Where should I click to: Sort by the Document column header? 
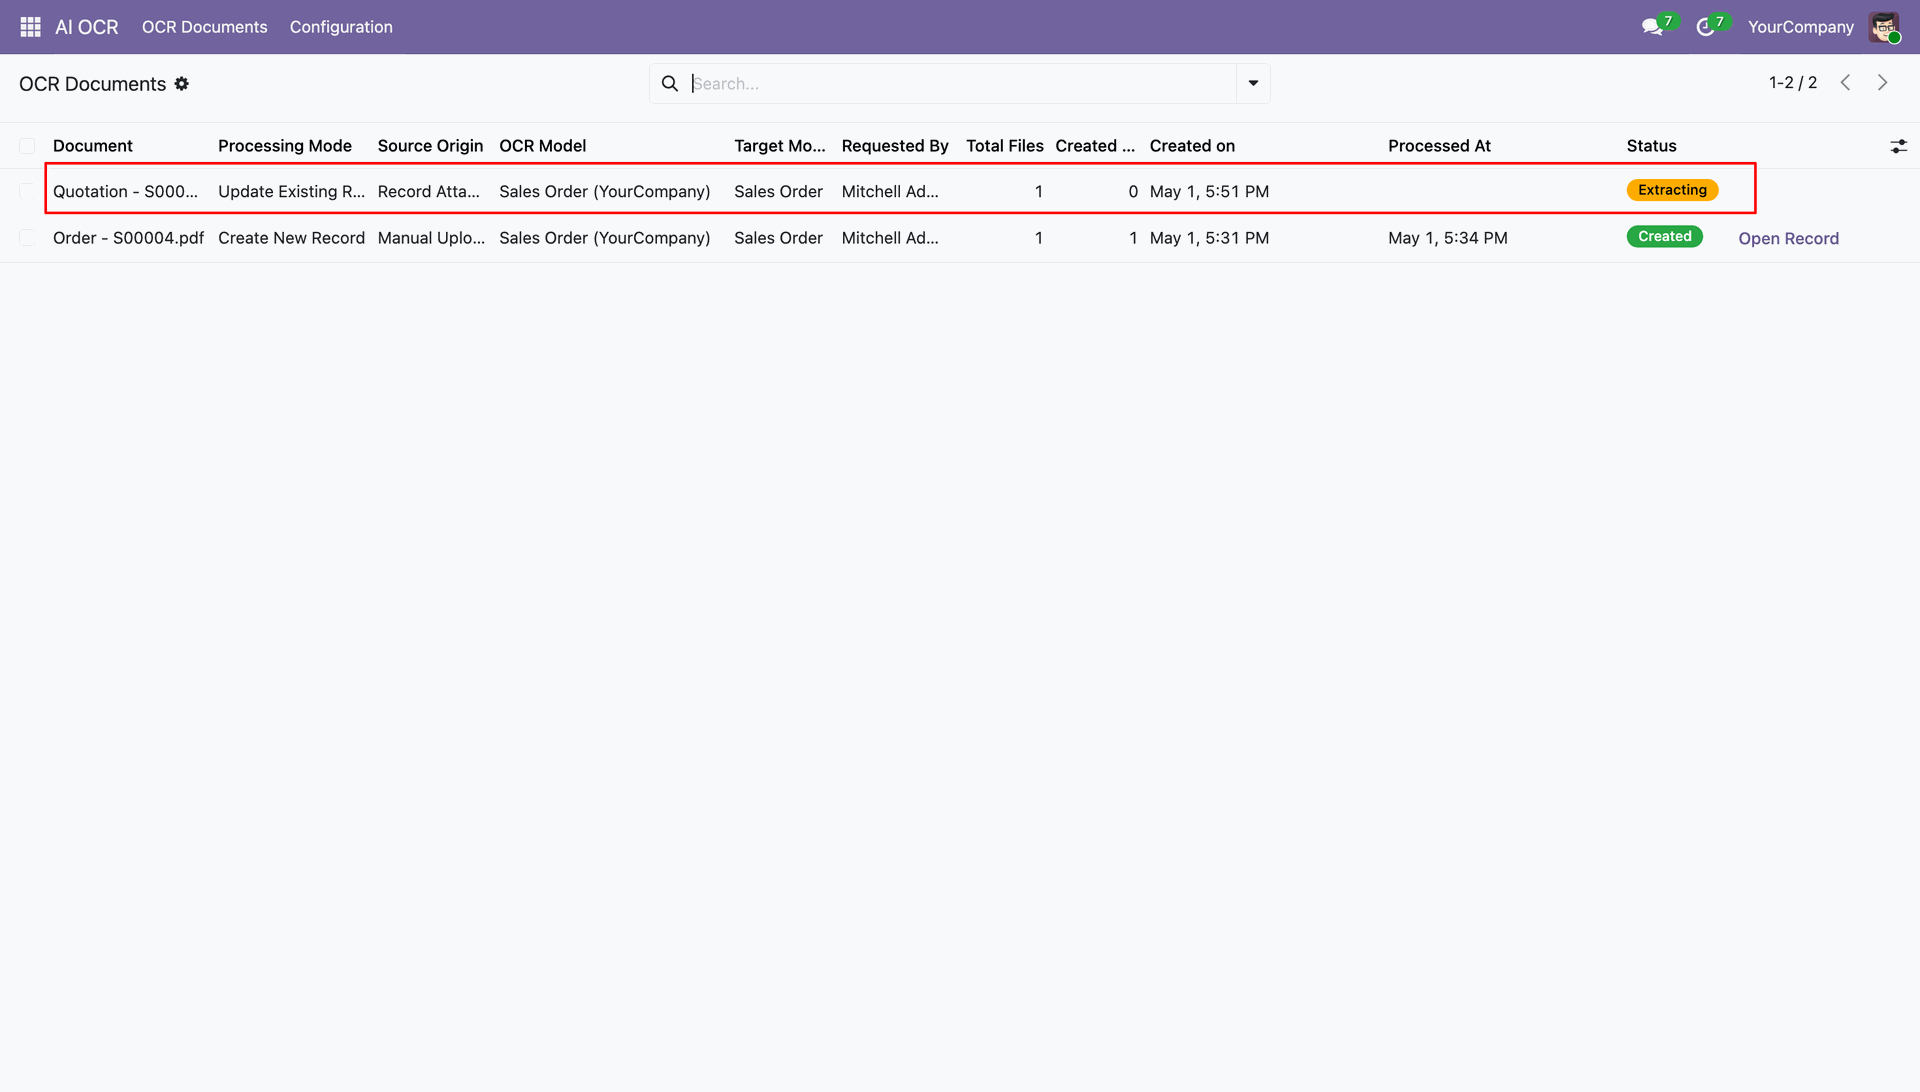tap(93, 146)
